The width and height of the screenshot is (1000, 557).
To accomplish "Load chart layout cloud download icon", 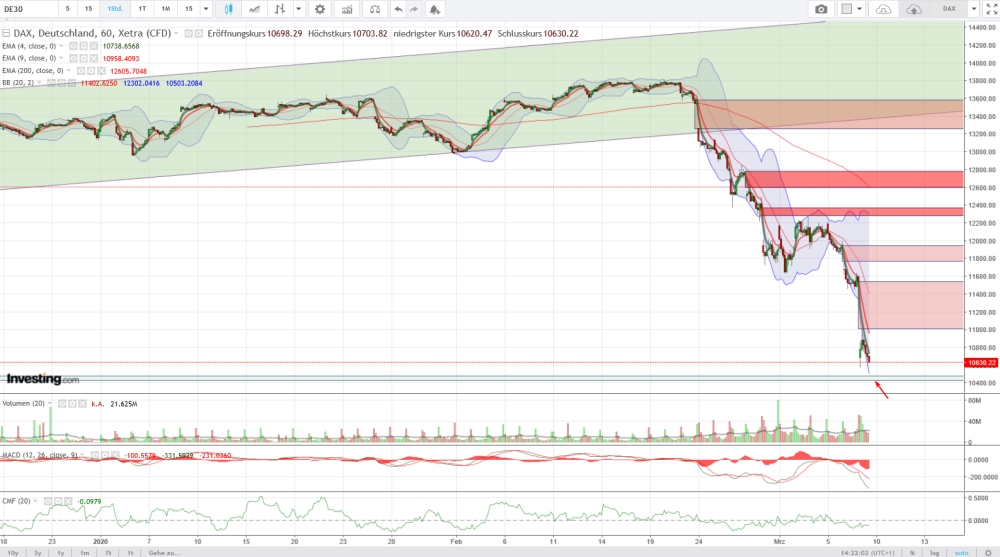I will [x=883, y=9].
